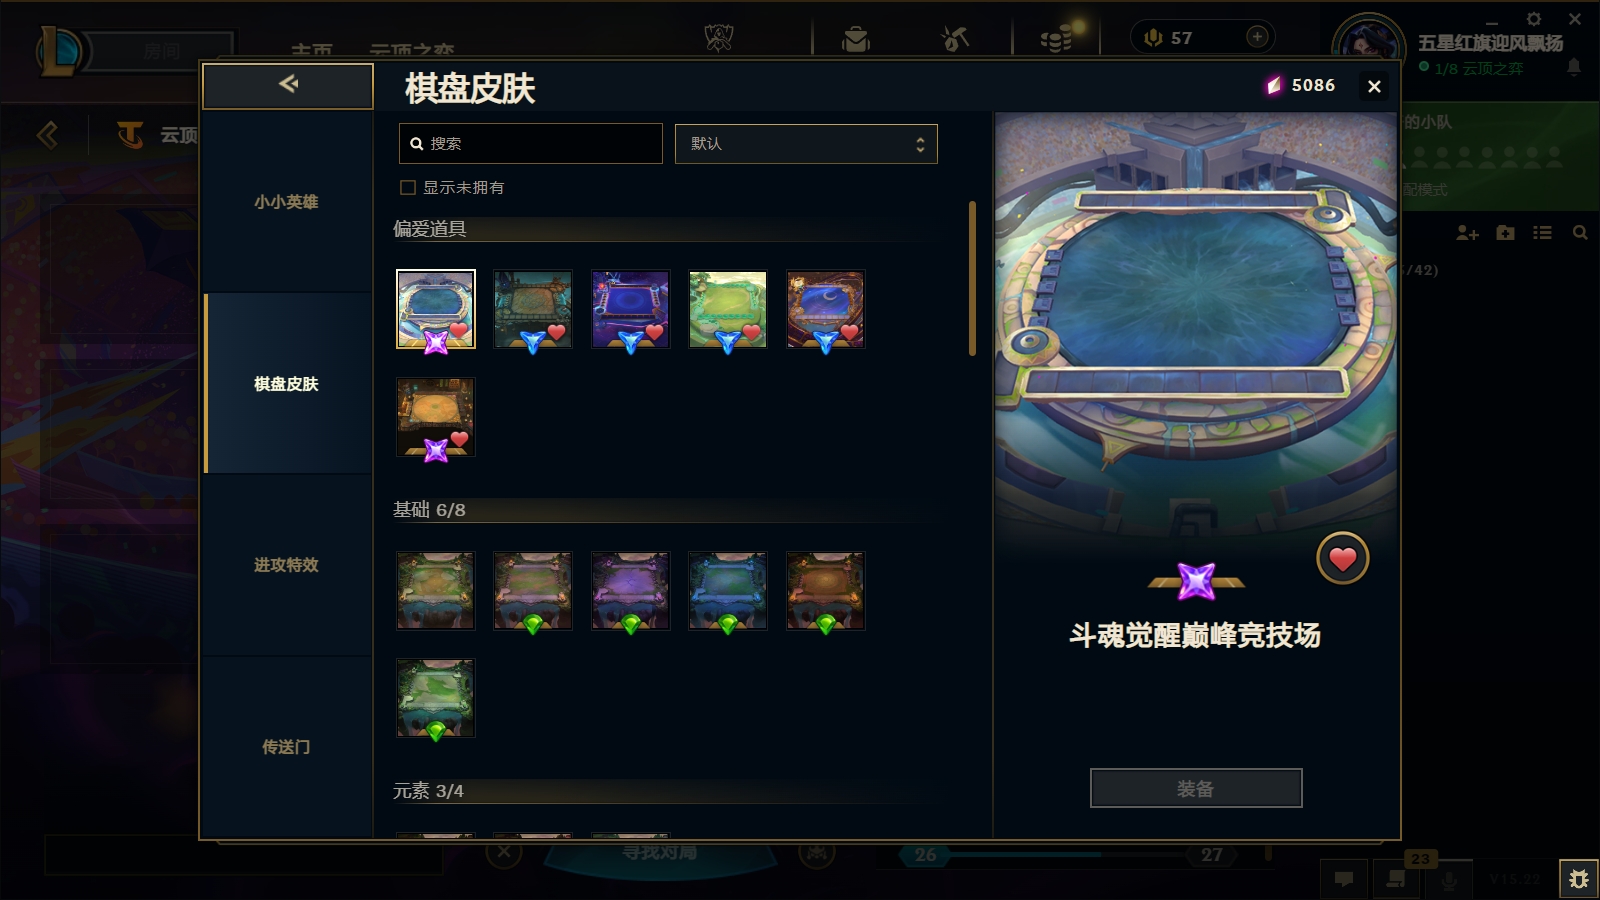Select the first favorite arena thumbnail

click(x=436, y=309)
